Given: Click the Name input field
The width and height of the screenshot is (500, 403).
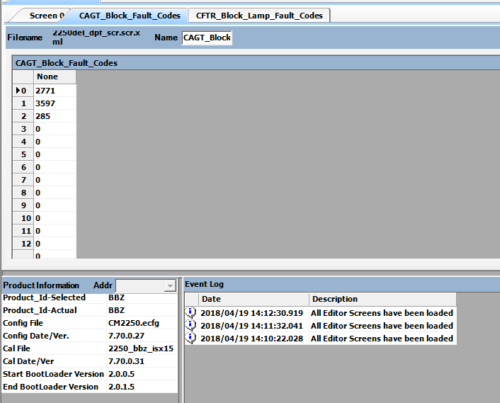Looking at the screenshot, I should 207,38.
